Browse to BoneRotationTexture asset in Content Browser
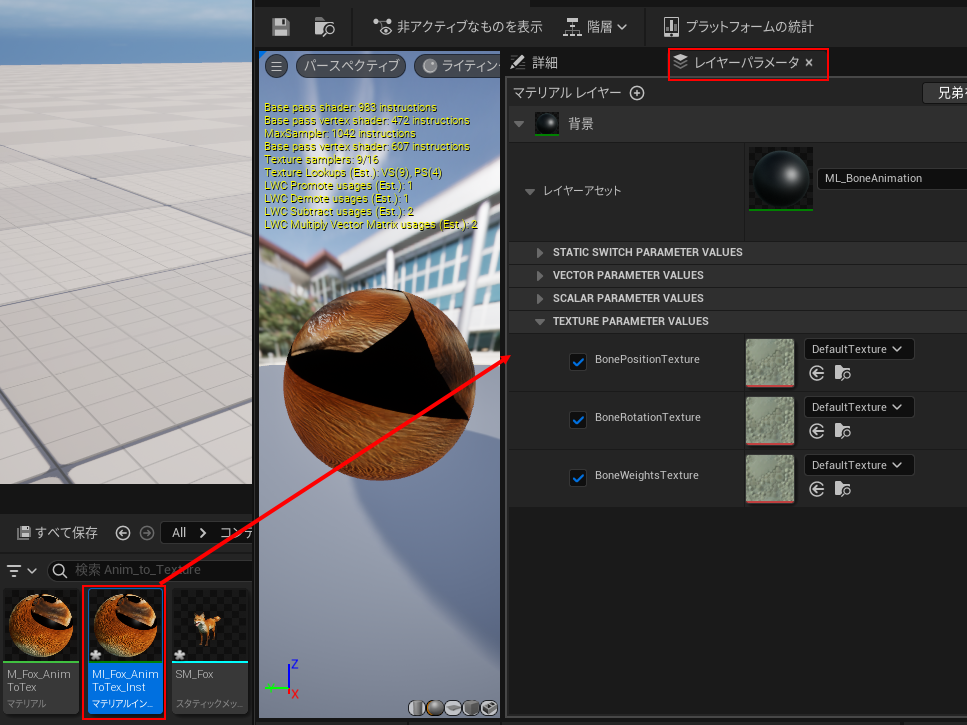 [843, 431]
